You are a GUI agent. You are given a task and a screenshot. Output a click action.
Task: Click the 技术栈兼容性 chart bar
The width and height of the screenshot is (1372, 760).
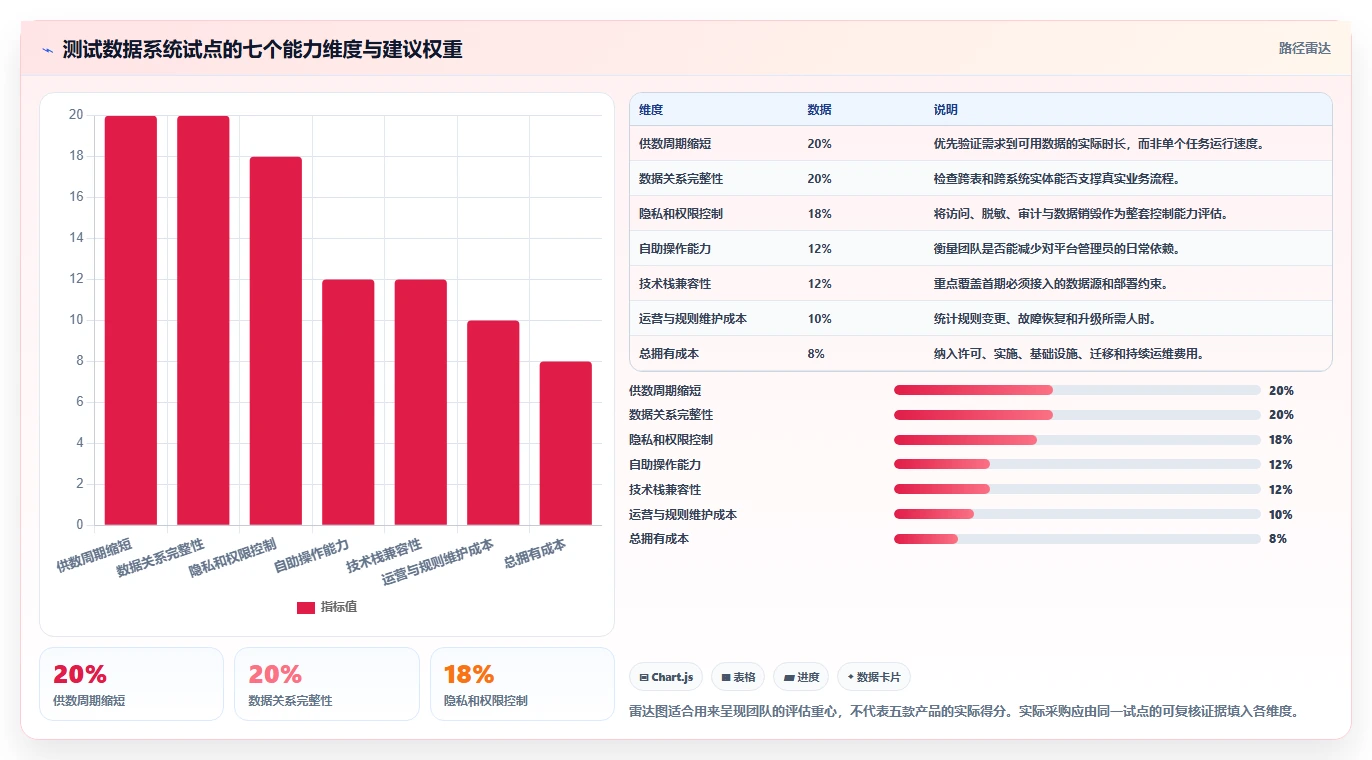[x=421, y=402]
